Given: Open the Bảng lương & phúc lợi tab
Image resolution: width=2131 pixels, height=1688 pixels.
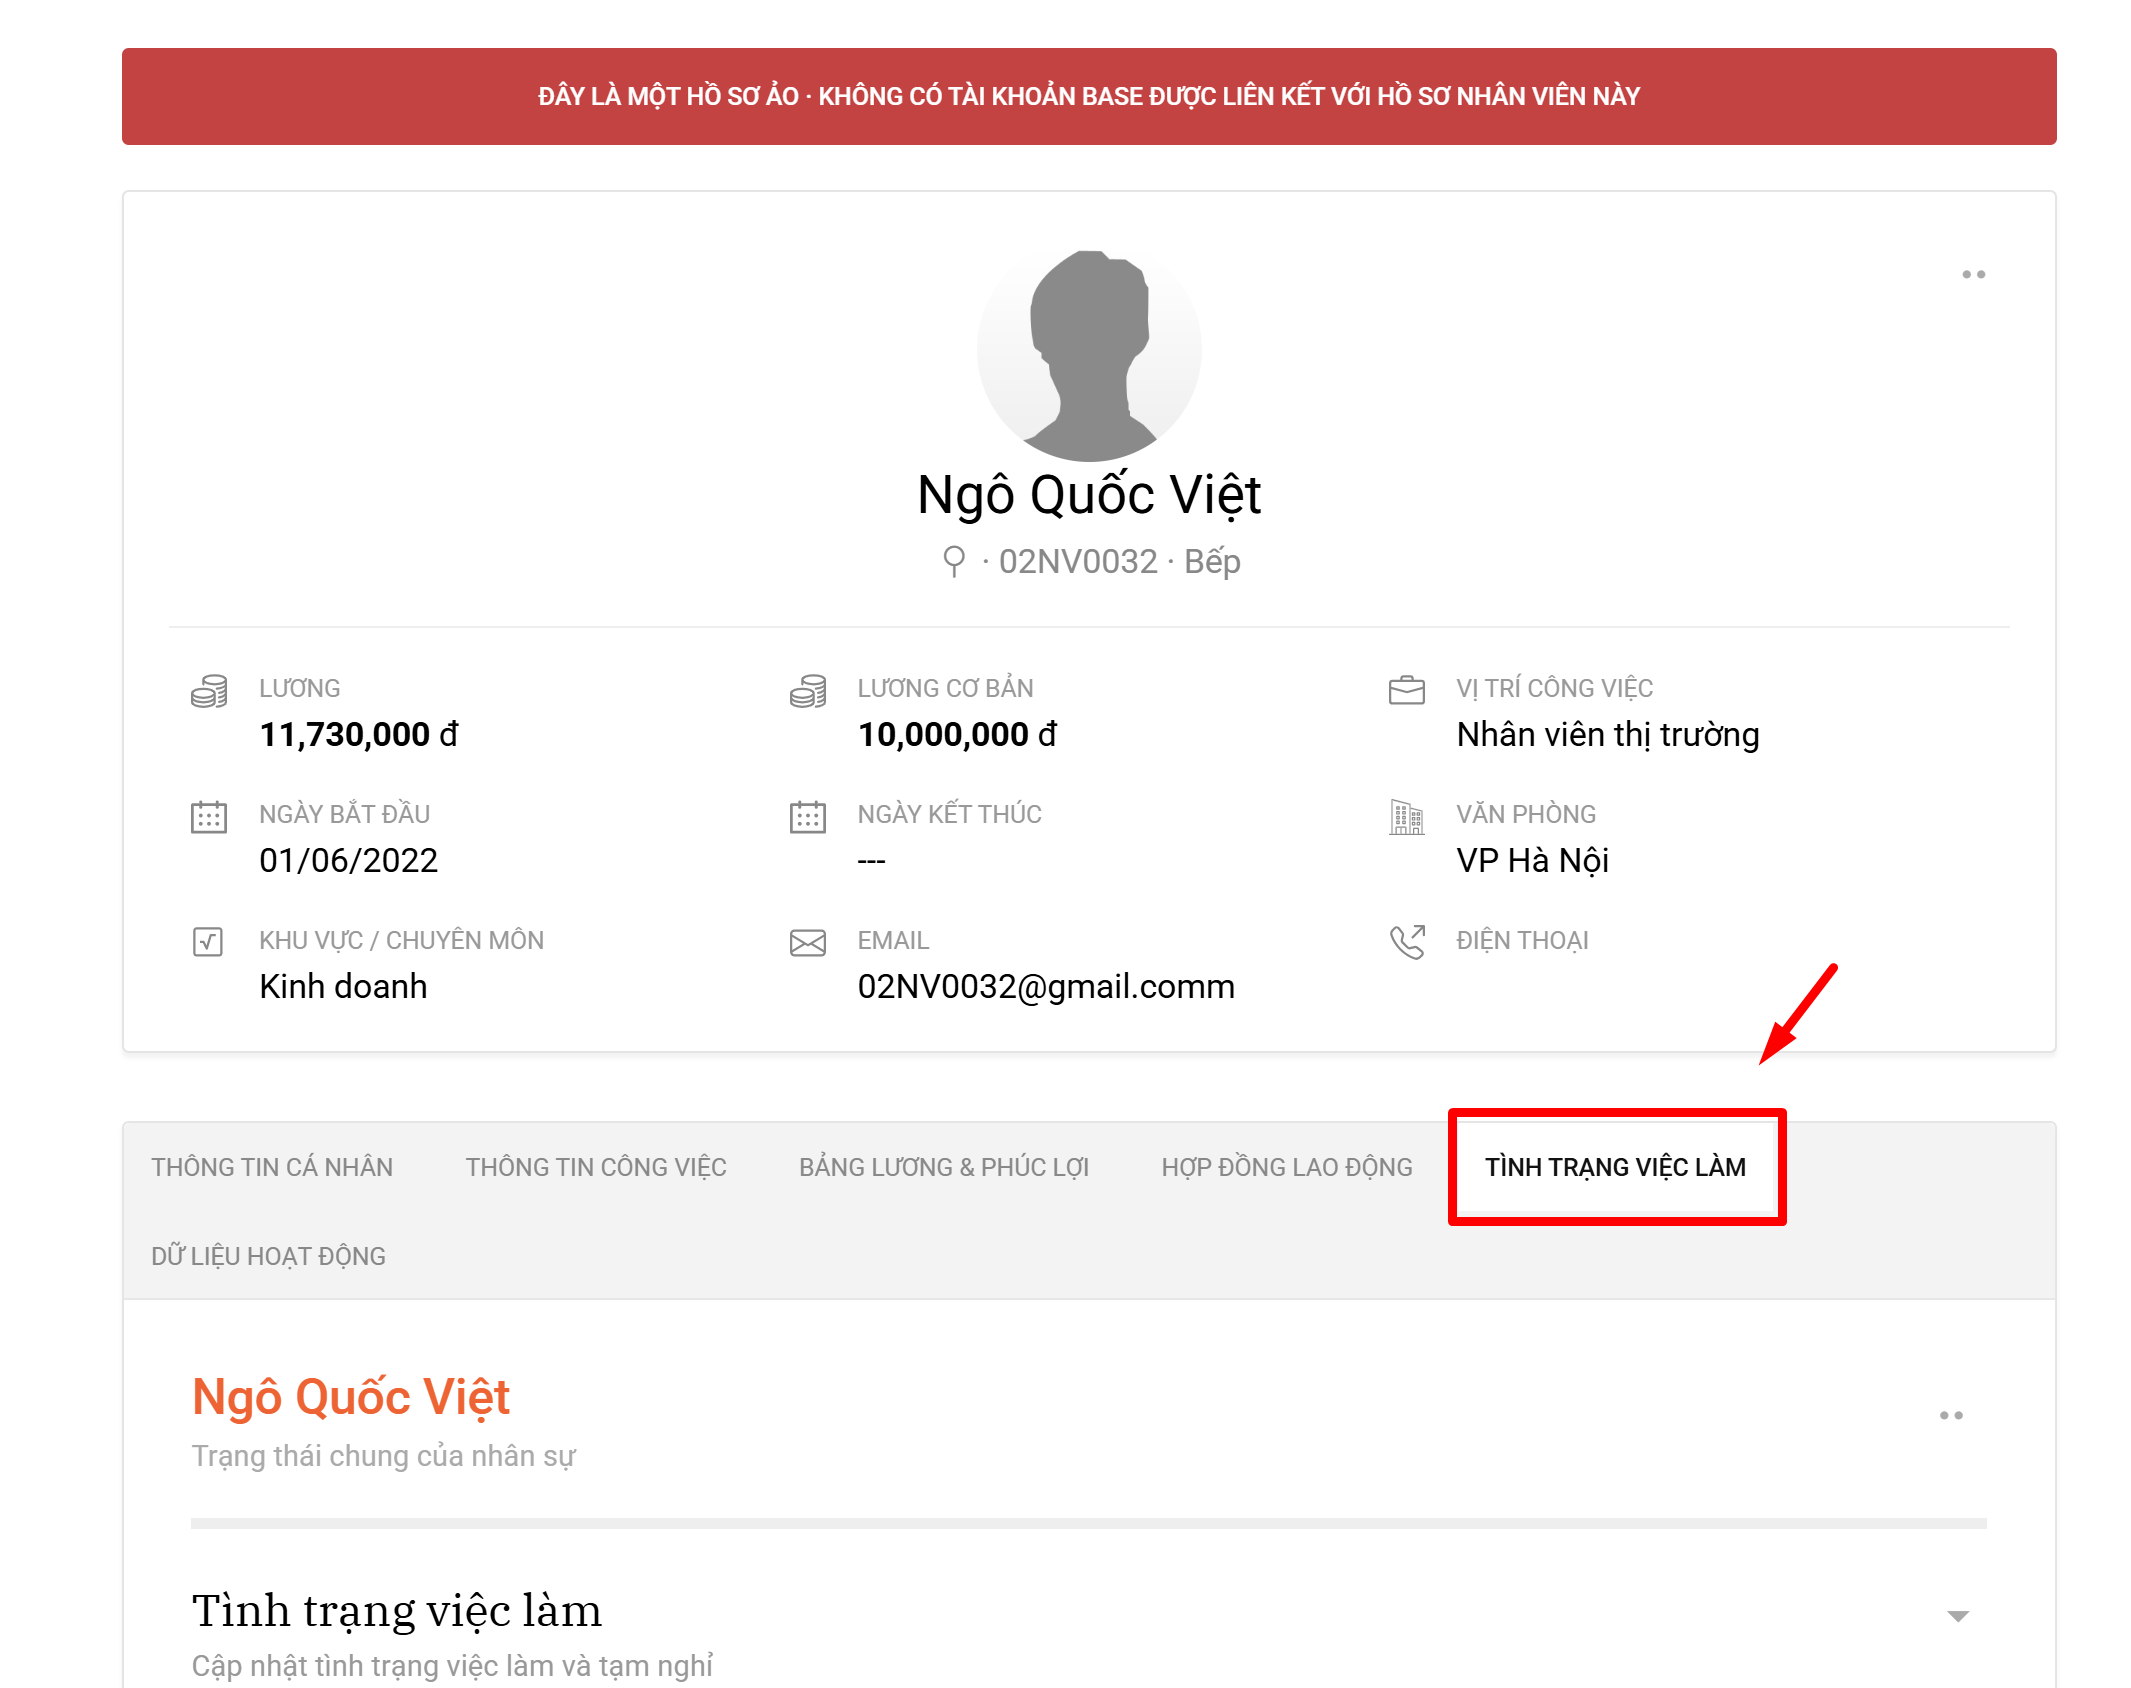Looking at the screenshot, I should tap(943, 1167).
